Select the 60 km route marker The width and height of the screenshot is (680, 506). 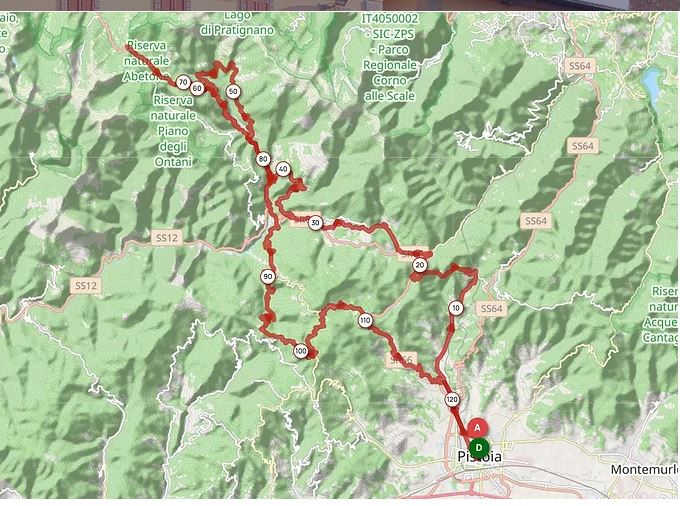coord(197,88)
